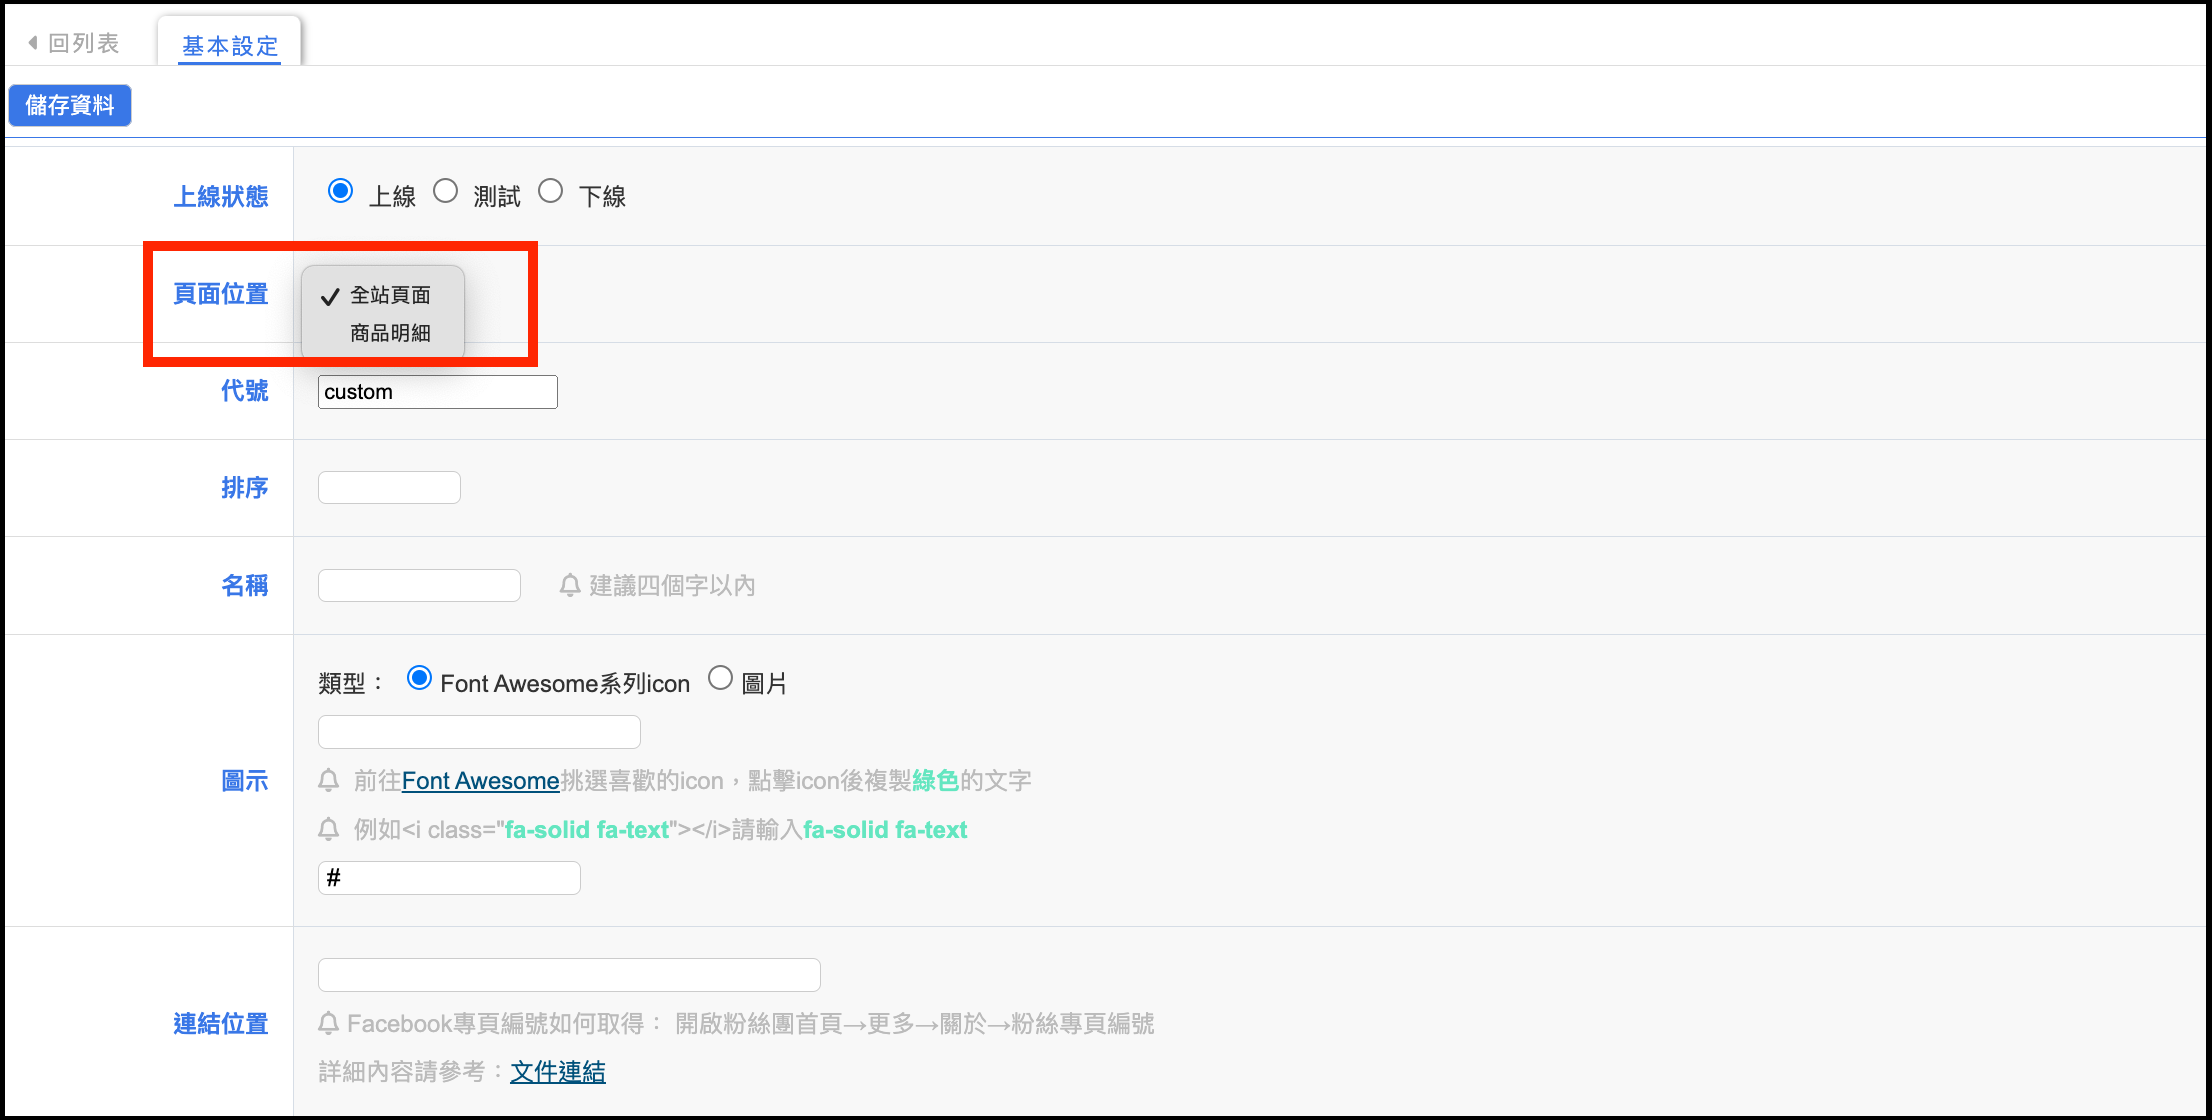
Task: Click the back arrow icon beside 回列表
Action: 33,43
